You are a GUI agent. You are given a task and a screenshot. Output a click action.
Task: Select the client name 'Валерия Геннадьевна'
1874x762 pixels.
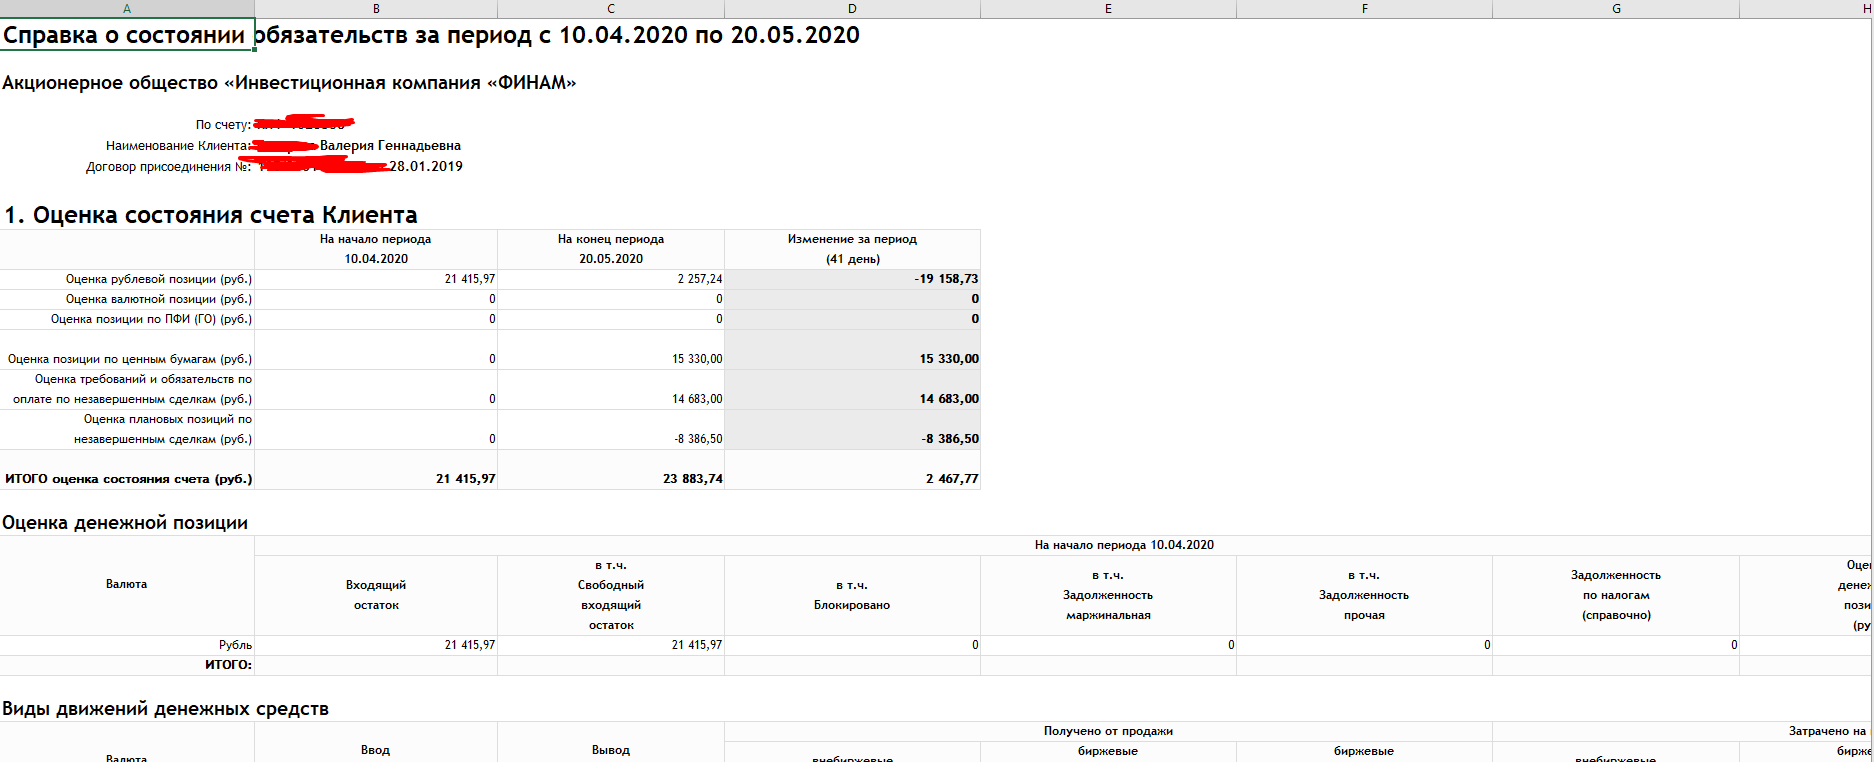(390, 146)
